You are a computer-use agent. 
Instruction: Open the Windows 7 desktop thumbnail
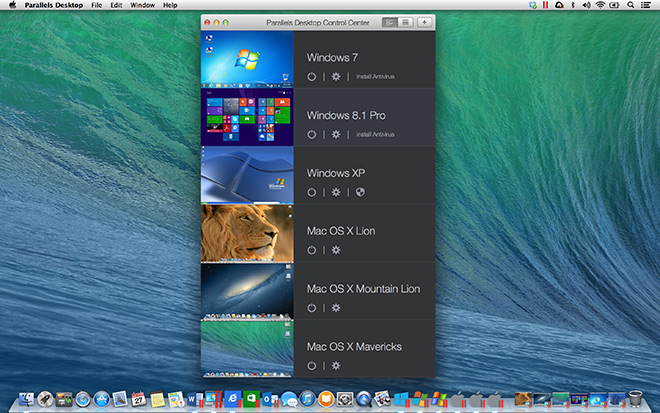tap(247, 59)
